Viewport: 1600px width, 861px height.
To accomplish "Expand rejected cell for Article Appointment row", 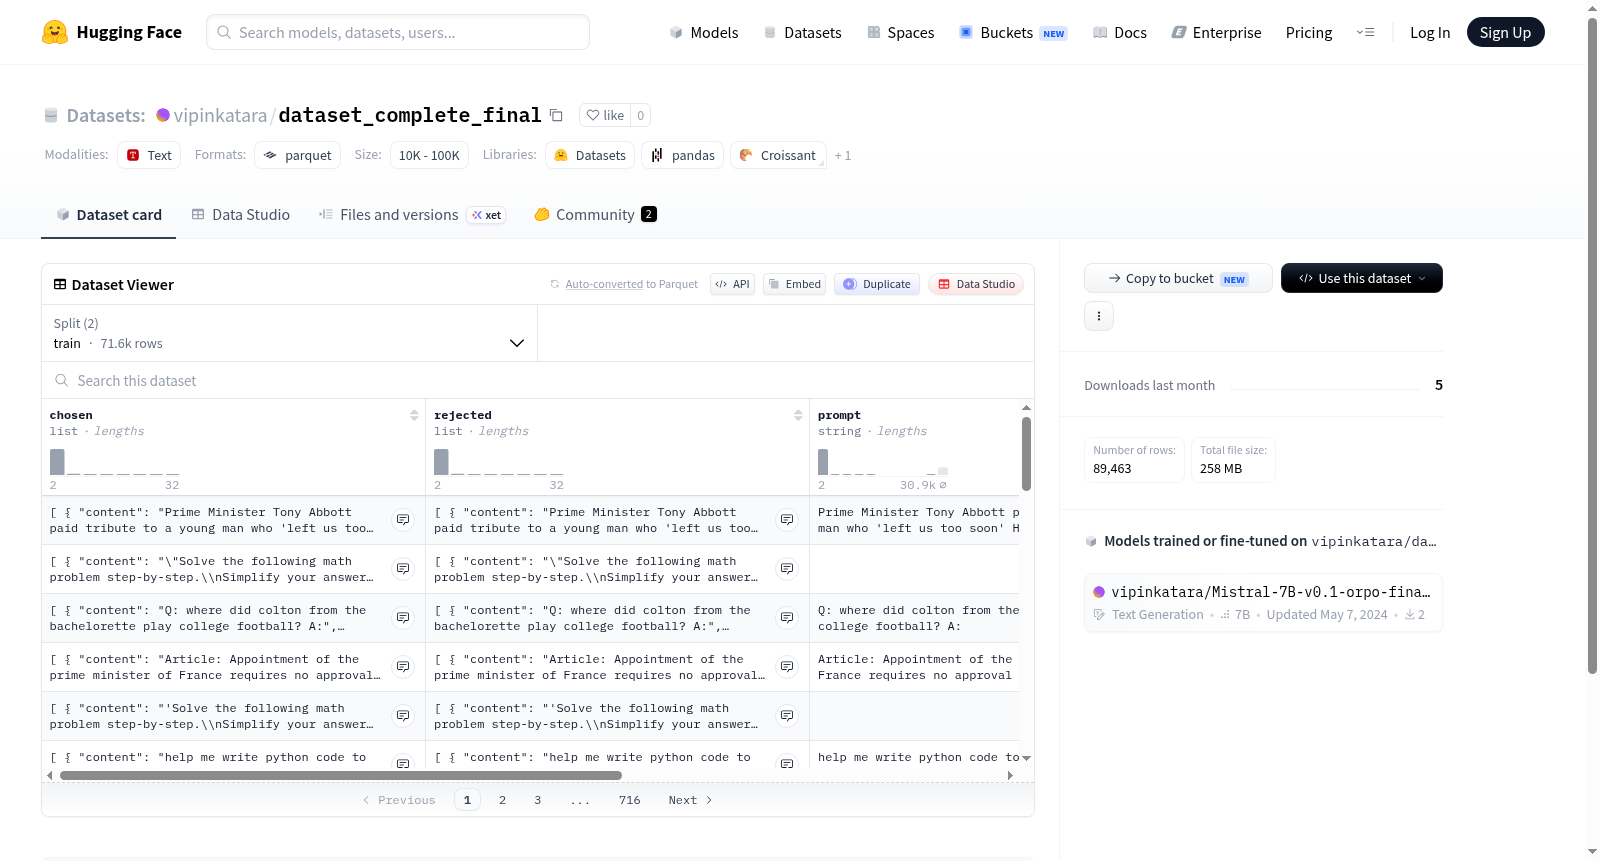I will [x=787, y=667].
